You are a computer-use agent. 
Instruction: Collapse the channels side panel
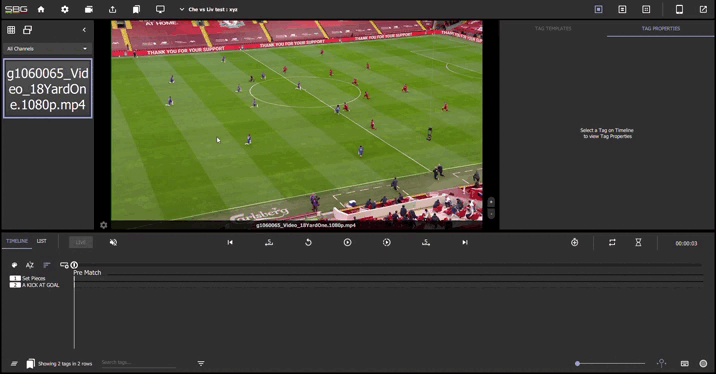click(84, 30)
